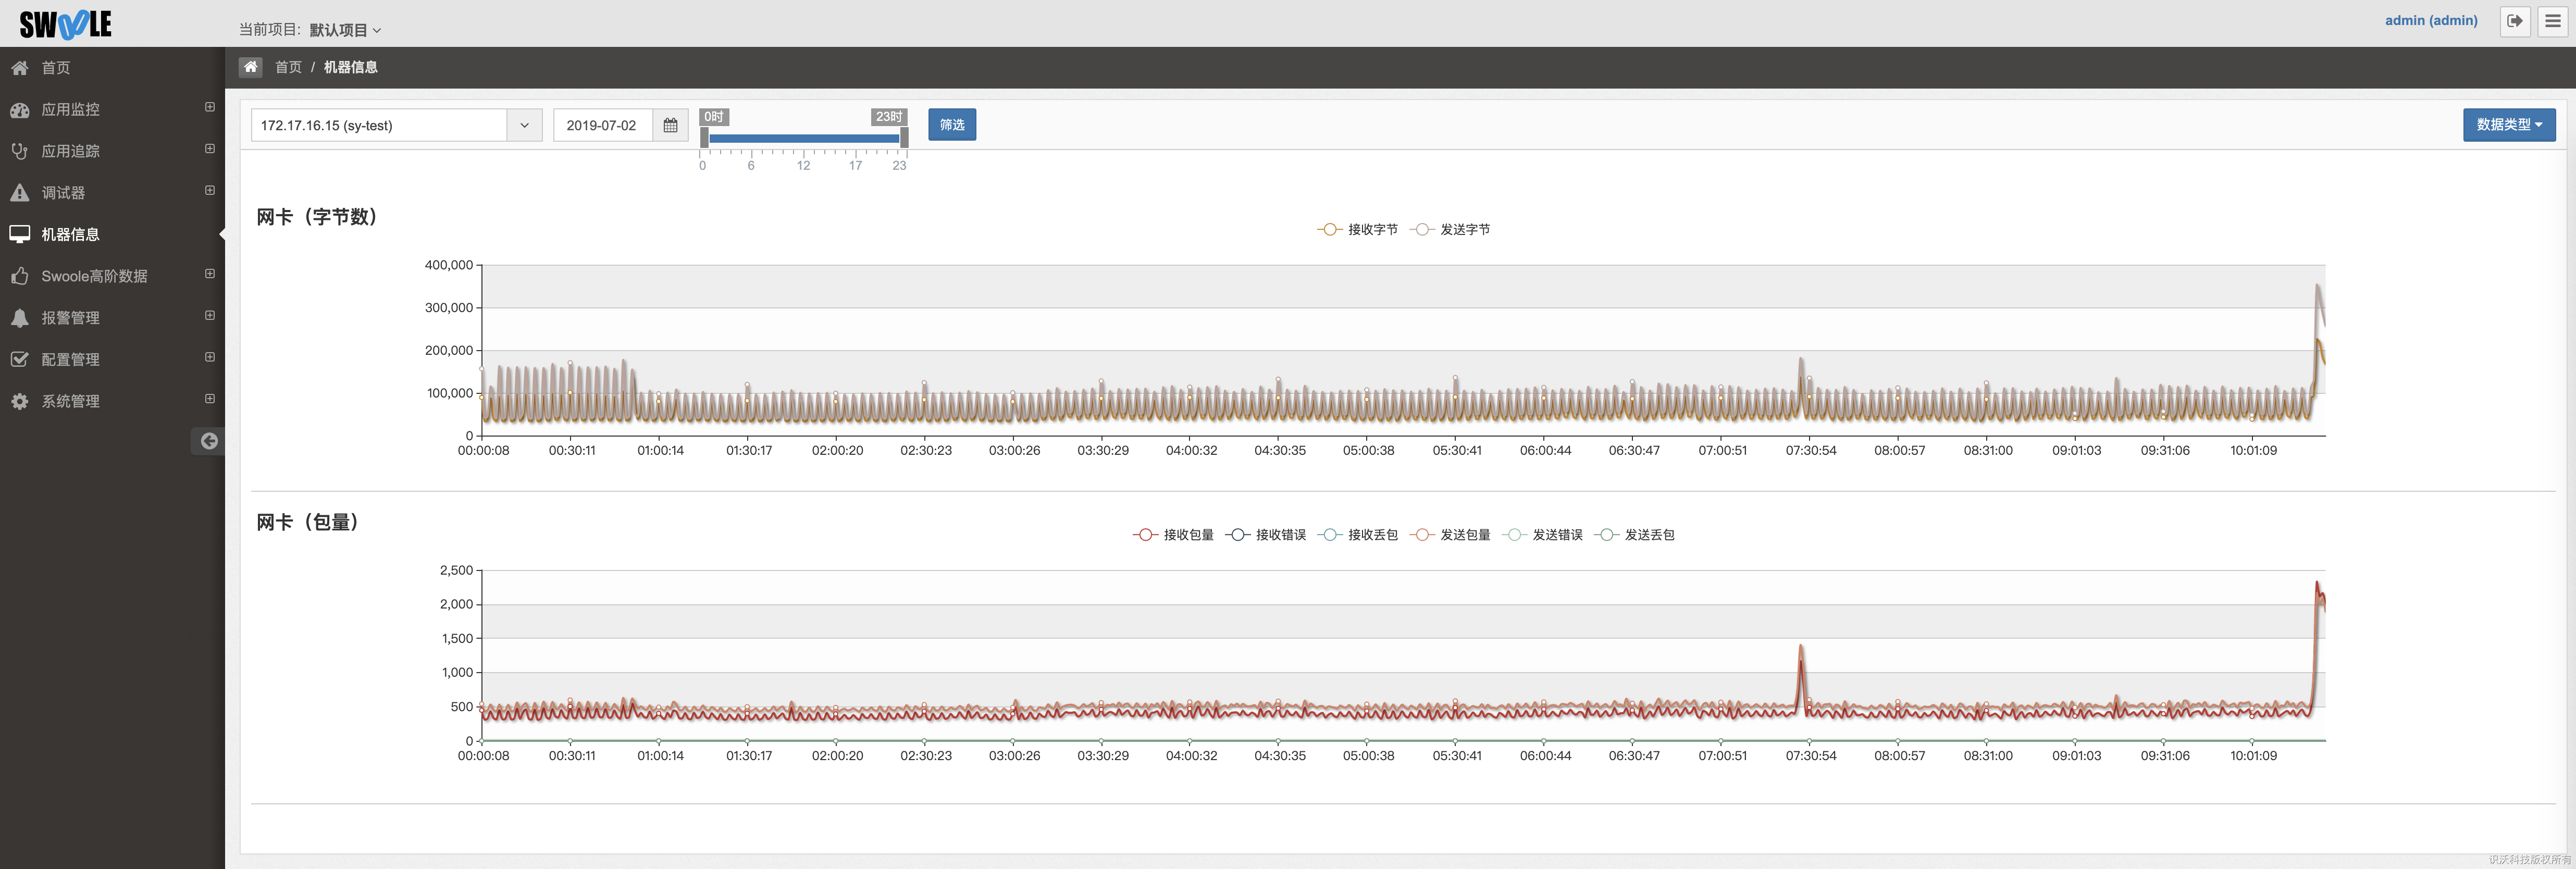Click the 23时 end slider handle
The width and height of the screenshot is (2576, 869).
tap(904, 138)
